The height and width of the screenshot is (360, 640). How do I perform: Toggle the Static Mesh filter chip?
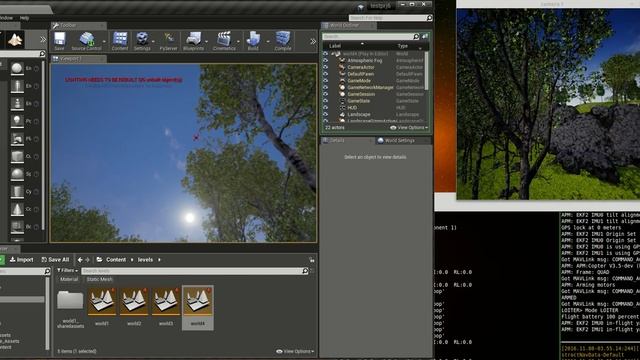[100, 280]
